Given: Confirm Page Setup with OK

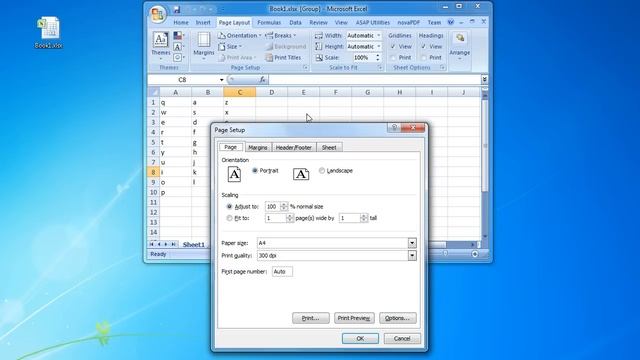Looking at the screenshot, I should click(x=360, y=338).
